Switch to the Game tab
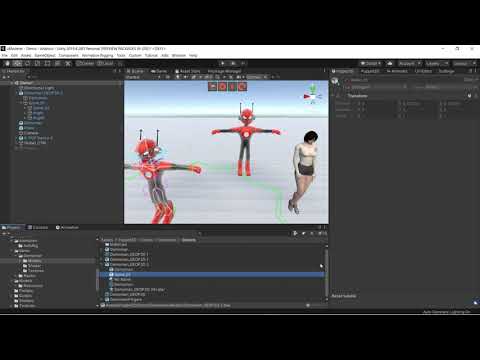 tap(159, 71)
